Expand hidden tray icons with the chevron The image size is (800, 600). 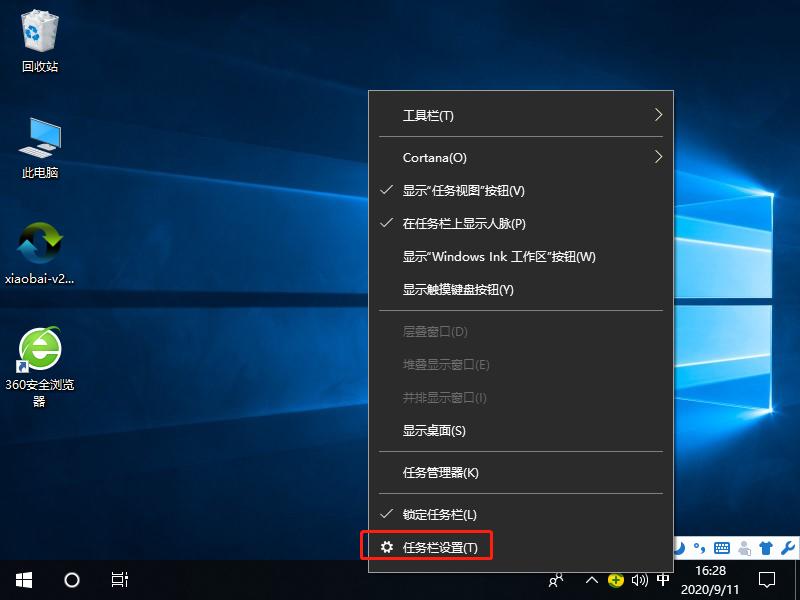[x=591, y=580]
